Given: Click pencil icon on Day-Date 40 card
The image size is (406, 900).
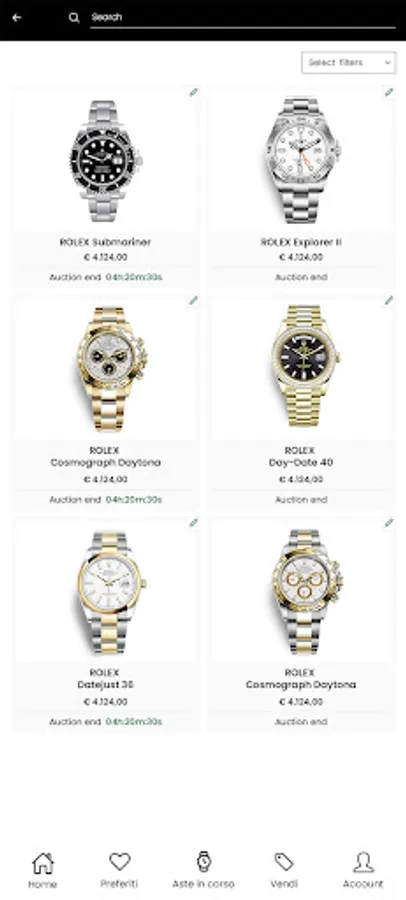Looking at the screenshot, I should coord(389,300).
